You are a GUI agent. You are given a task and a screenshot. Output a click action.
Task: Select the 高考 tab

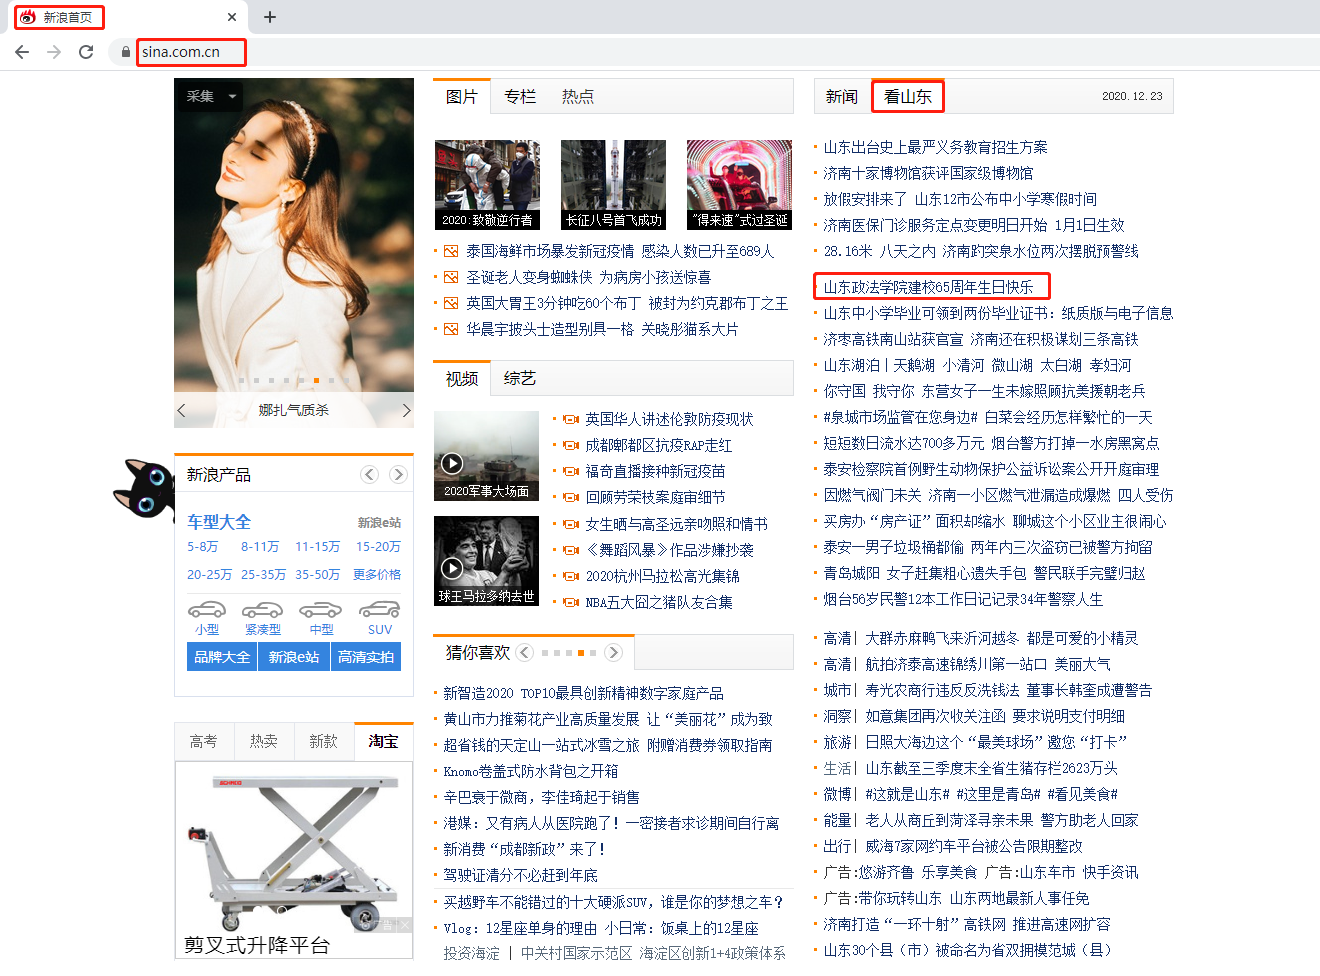point(204,741)
